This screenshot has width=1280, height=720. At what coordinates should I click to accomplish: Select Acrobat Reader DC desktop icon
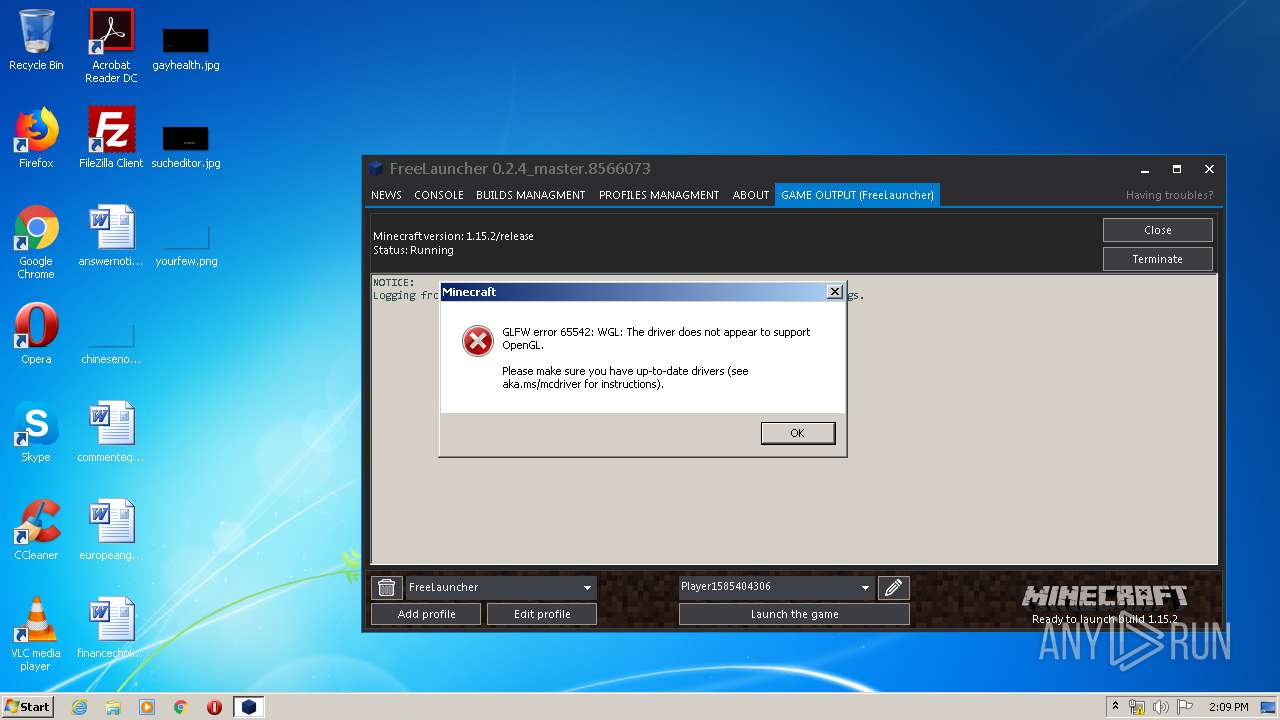[111, 46]
